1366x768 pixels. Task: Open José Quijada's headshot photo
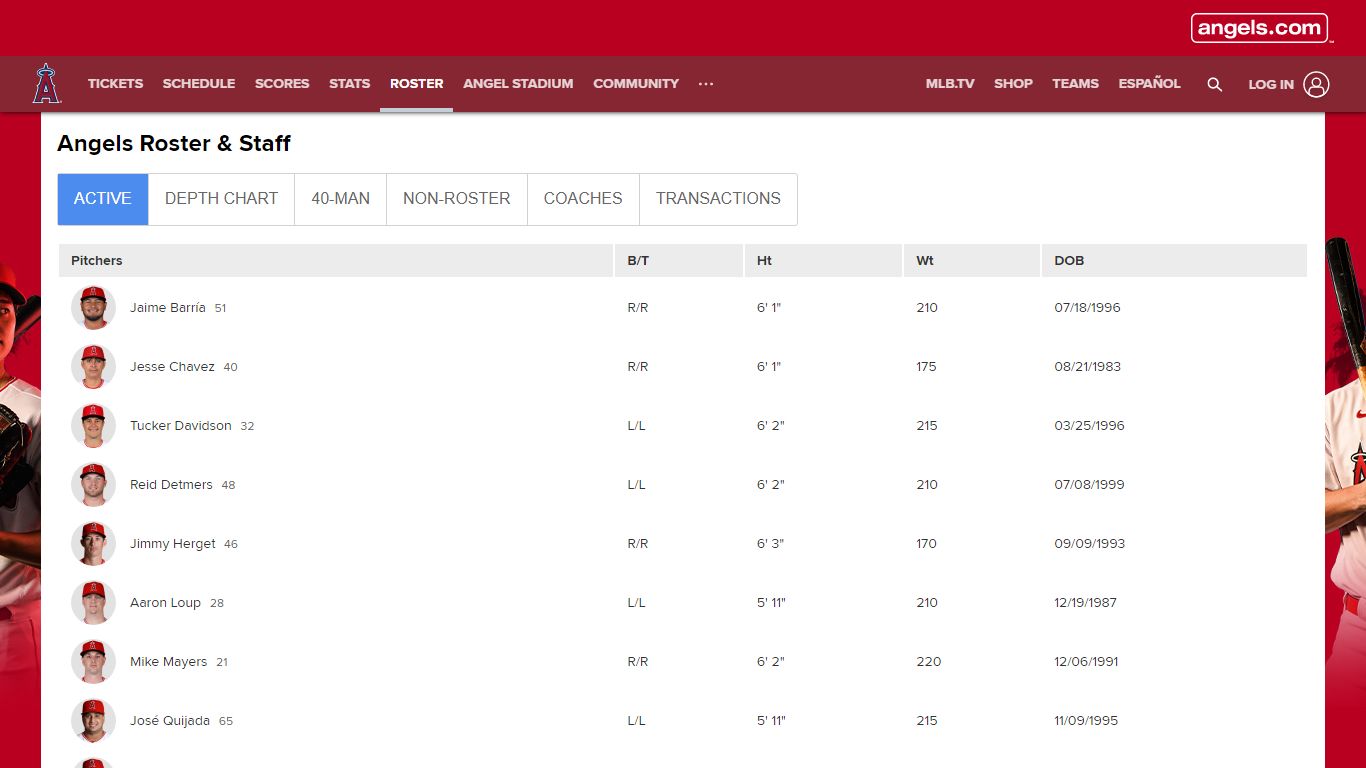[x=93, y=721]
